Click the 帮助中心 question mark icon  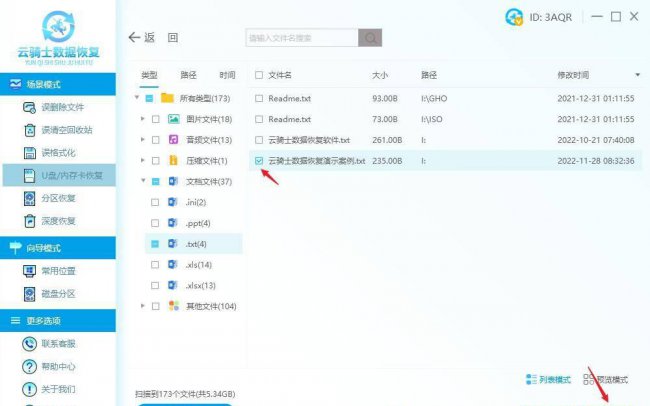pos(29,367)
